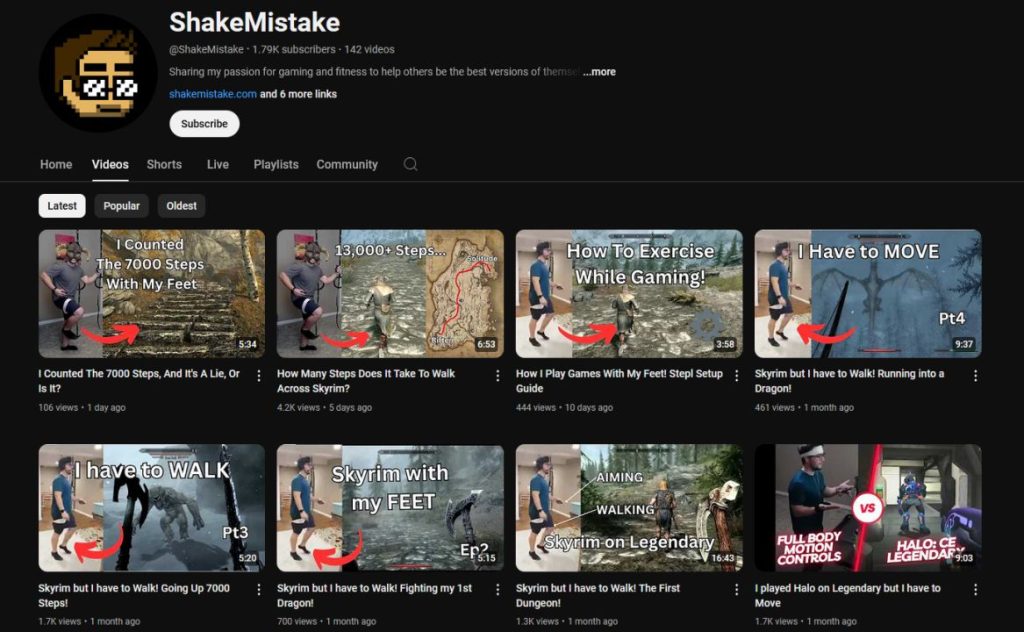Open options menu for 'The First Dungeon' video
Viewport: 1024px width, 632px height.
(x=737, y=590)
